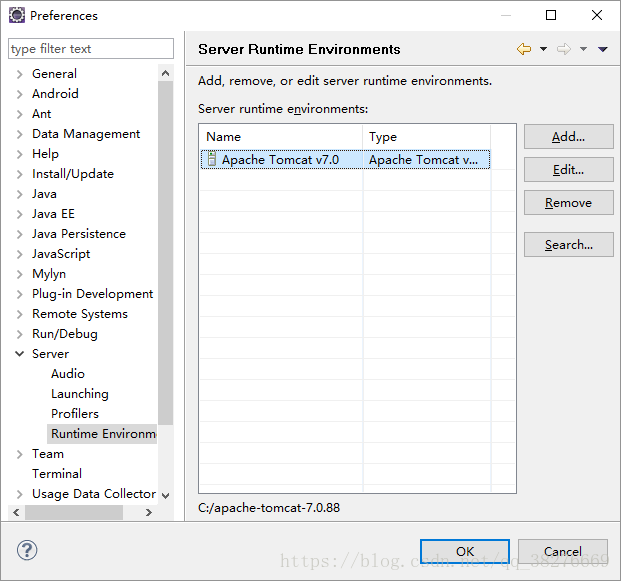
Task: Click the back navigation arrow icon
Action: pos(524,49)
